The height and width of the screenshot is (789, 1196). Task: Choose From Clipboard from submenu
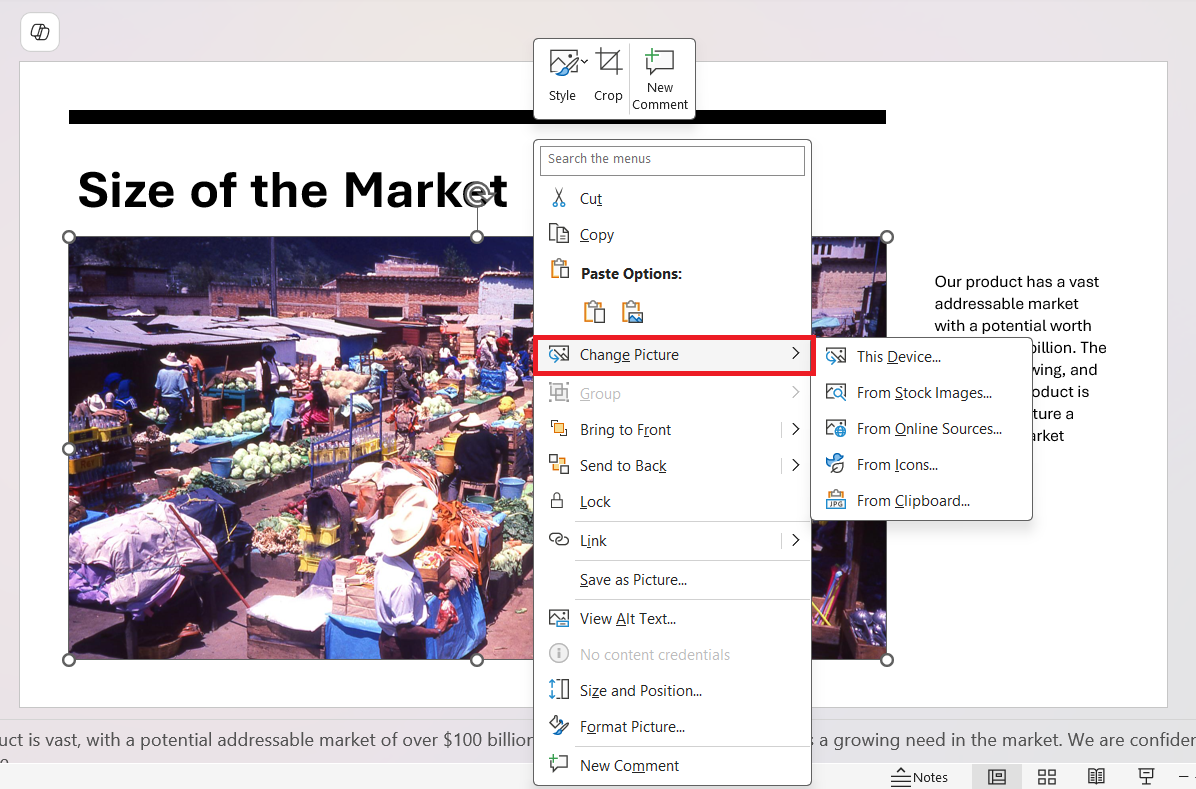[921, 500]
